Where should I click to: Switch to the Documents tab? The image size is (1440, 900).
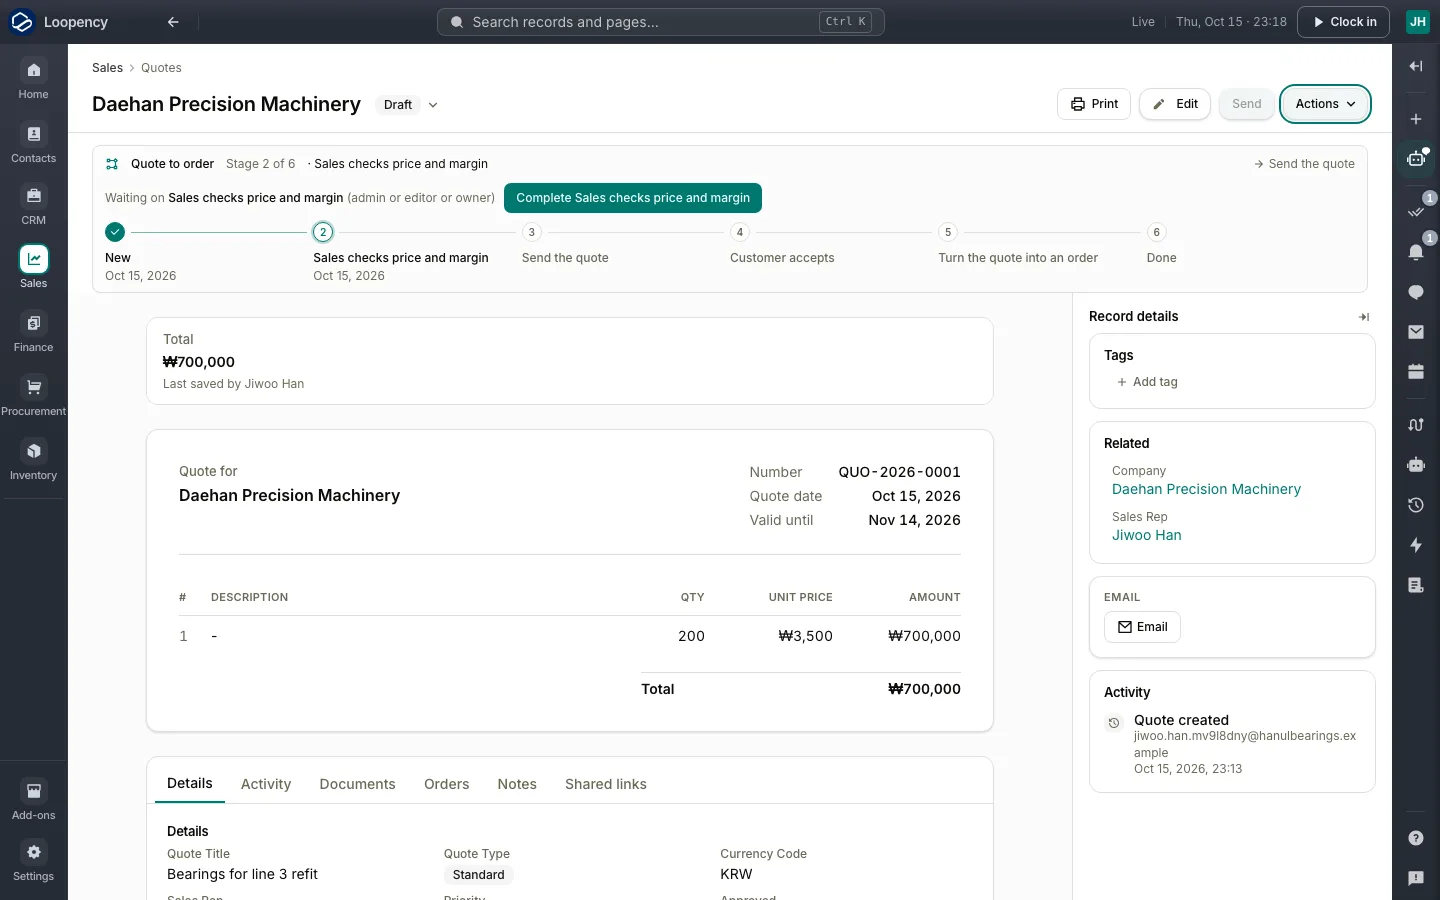(x=357, y=784)
